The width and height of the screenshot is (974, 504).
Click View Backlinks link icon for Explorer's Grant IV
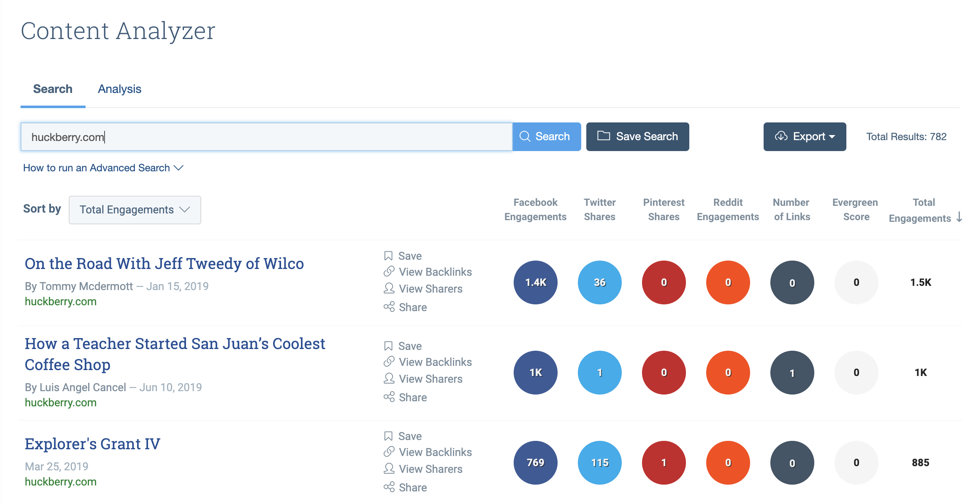389,452
